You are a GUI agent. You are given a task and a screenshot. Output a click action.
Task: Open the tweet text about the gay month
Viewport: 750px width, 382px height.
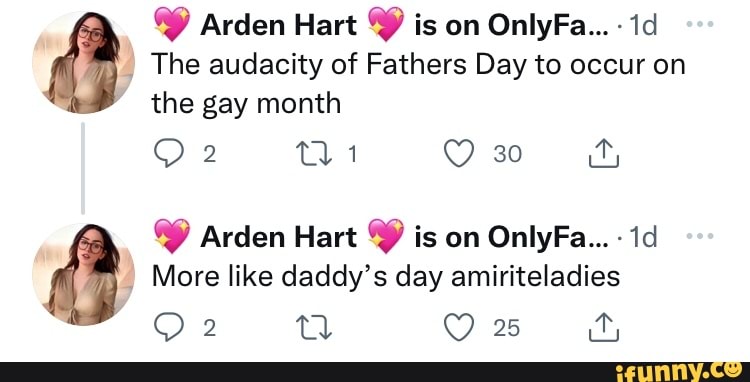point(419,84)
